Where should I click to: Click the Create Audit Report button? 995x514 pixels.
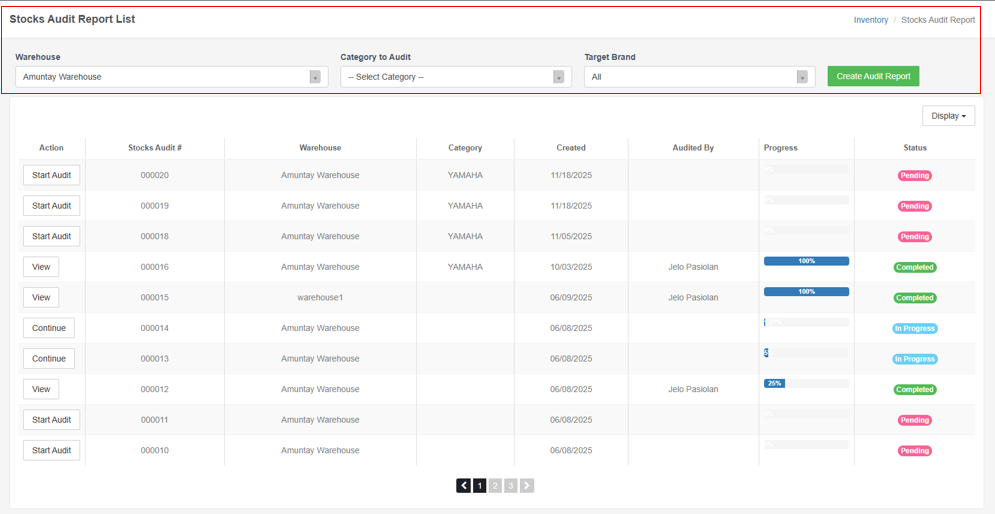tap(873, 77)
